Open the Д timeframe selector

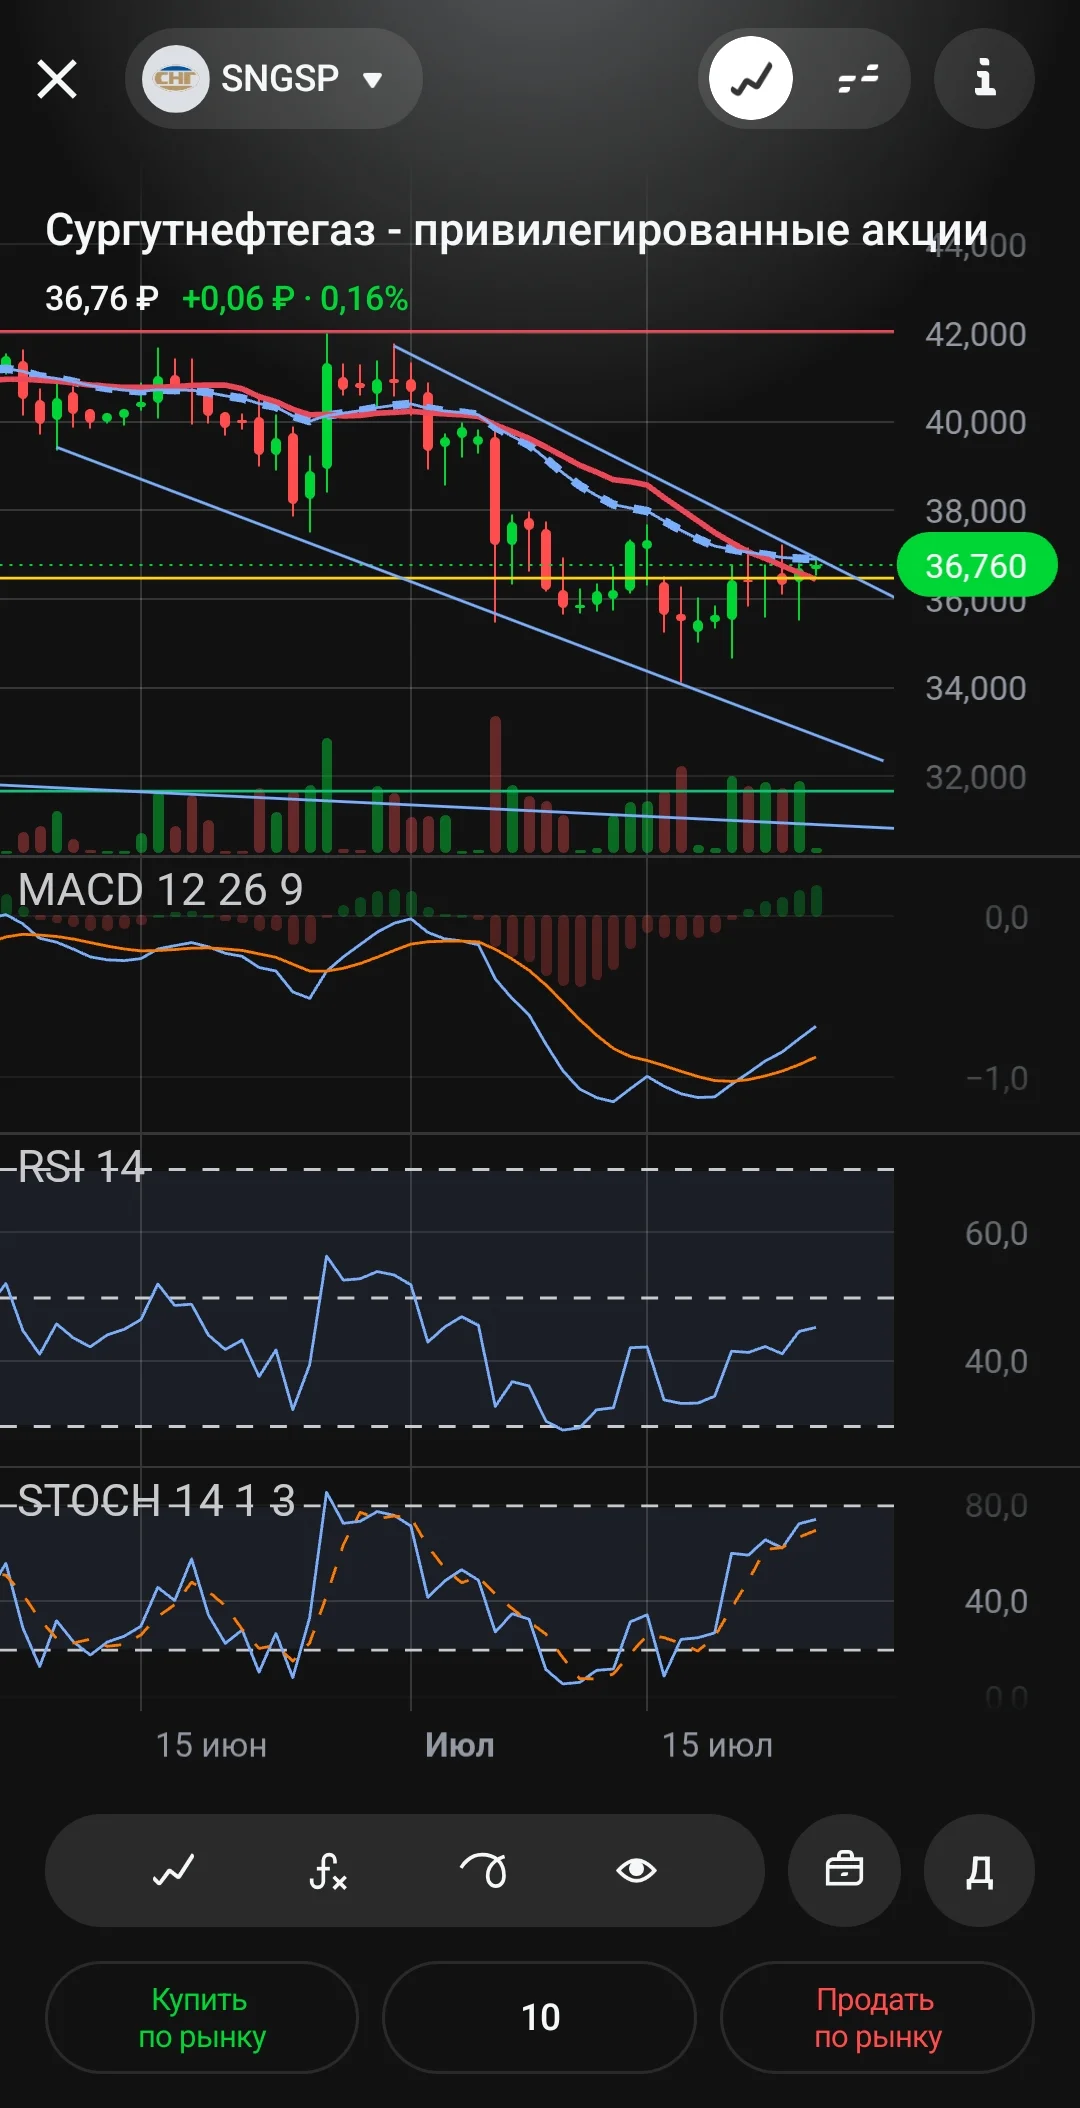tap(979, 1870)
